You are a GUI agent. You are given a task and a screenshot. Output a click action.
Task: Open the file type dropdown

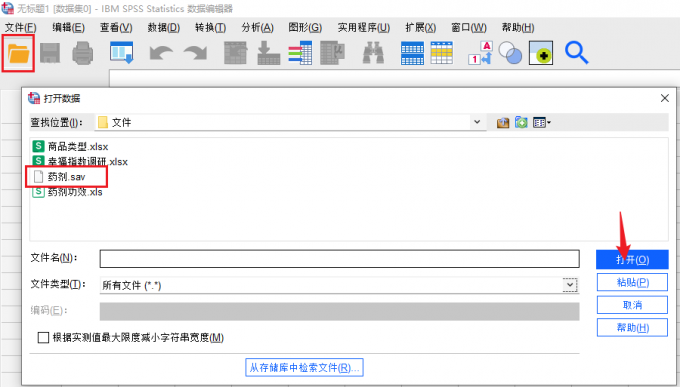coord(570,285)
